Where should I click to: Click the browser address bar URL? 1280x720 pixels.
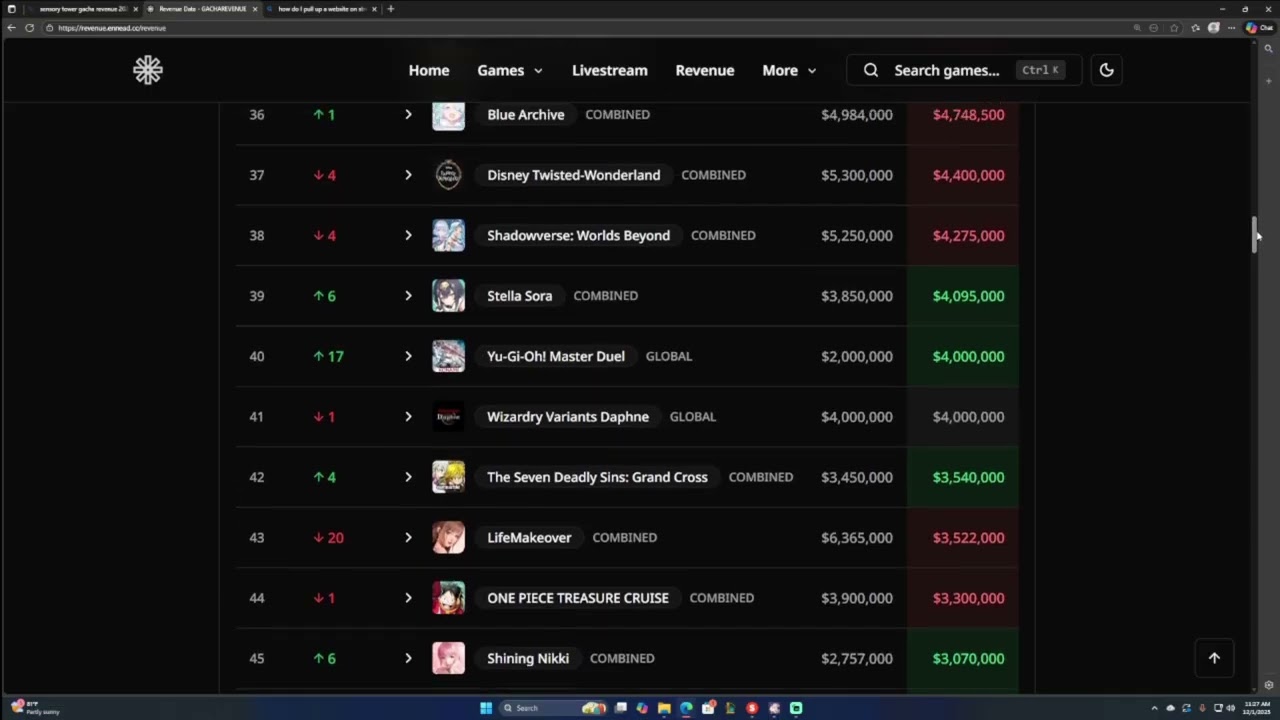(x=112, y=28)
